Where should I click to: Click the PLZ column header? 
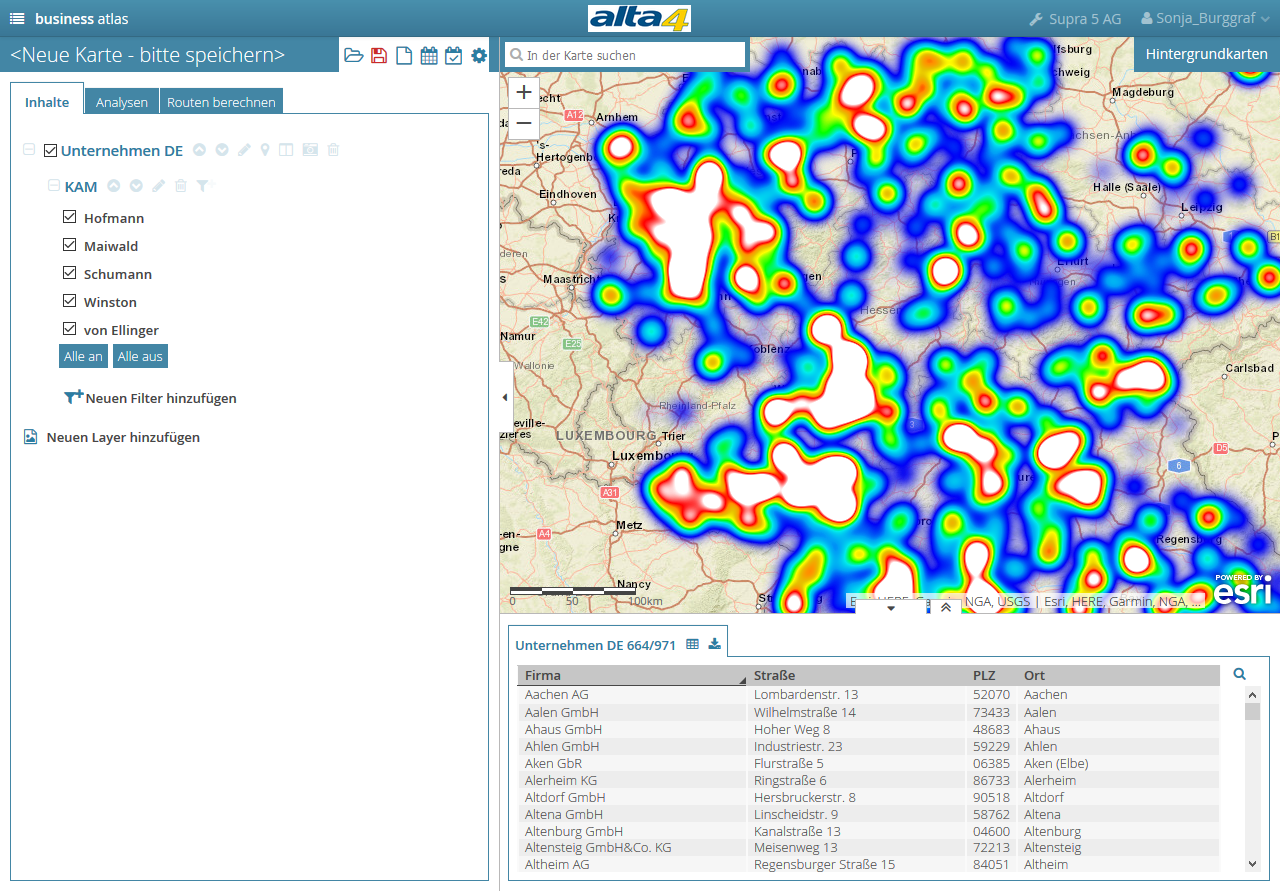click(x=992, y=675)
